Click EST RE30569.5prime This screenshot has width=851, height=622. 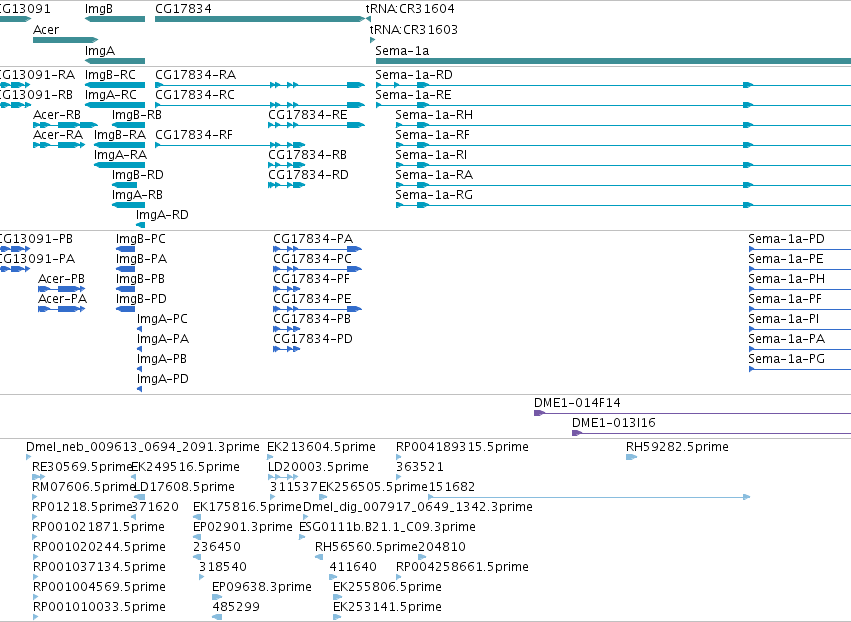click(x=39, y=477)
